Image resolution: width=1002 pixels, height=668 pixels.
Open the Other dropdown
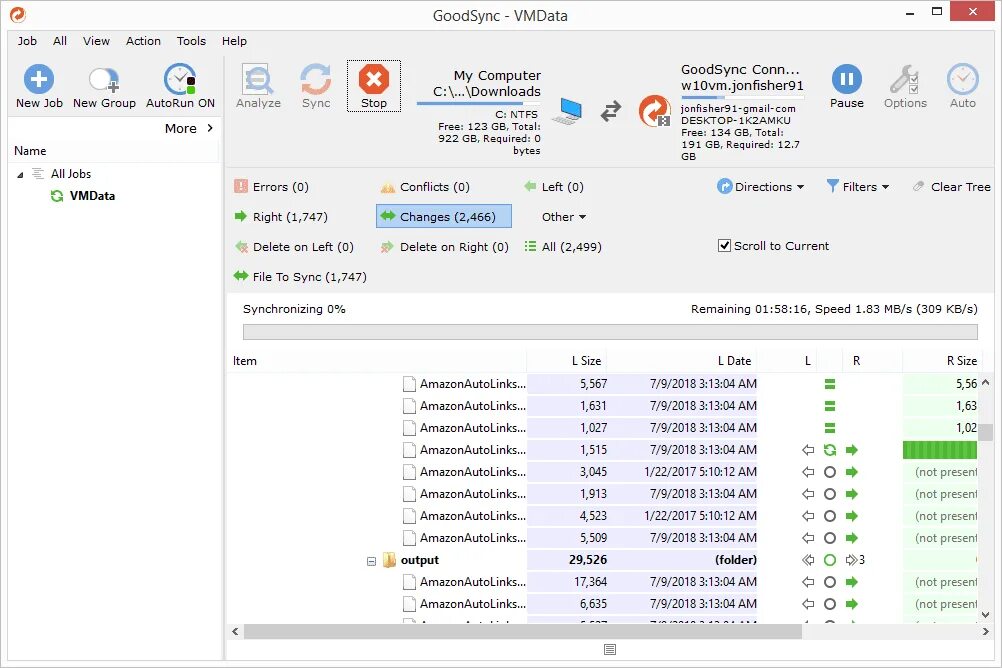pos(564,217)
